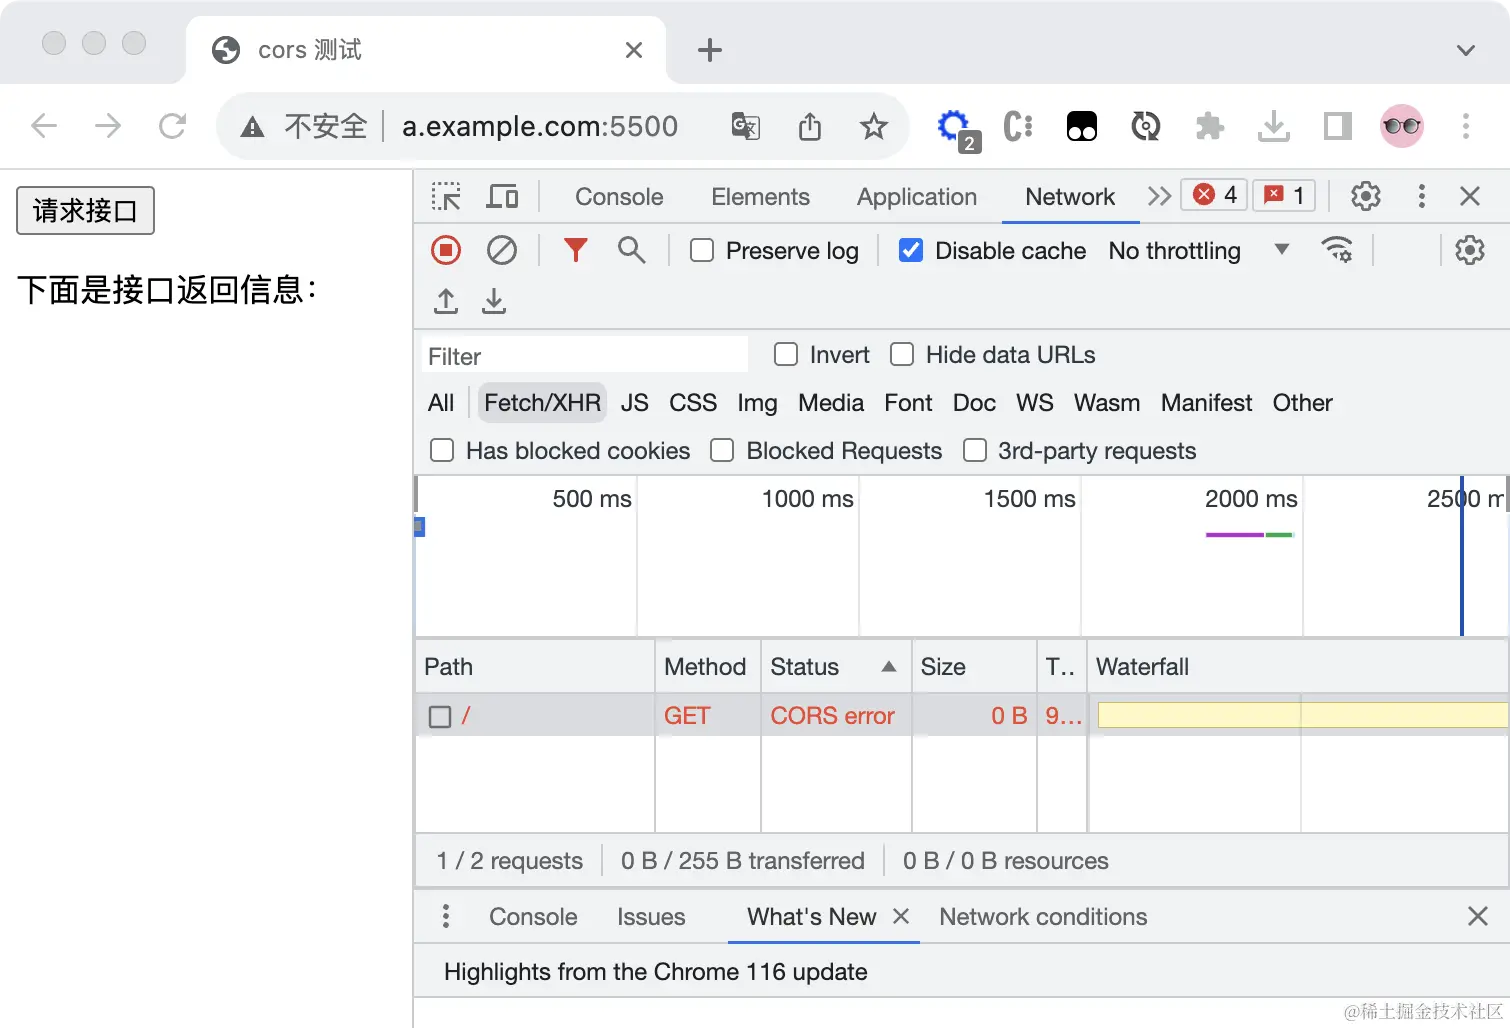Open the Extensions puzzle icon
The height and width of the screenshot is (1028, 1510).
point(1210,126)
